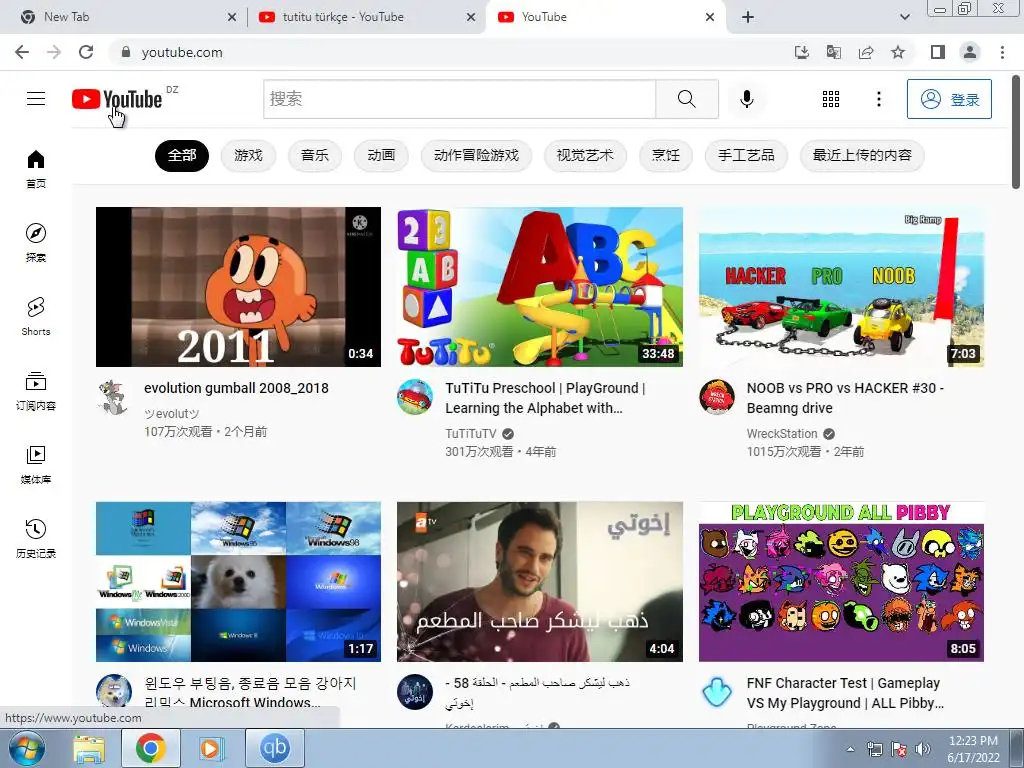Screen dimensions: 1024x768
Task: Open 订阅内容 subscriptions in sidebar
Action: [x=36, y=391]
